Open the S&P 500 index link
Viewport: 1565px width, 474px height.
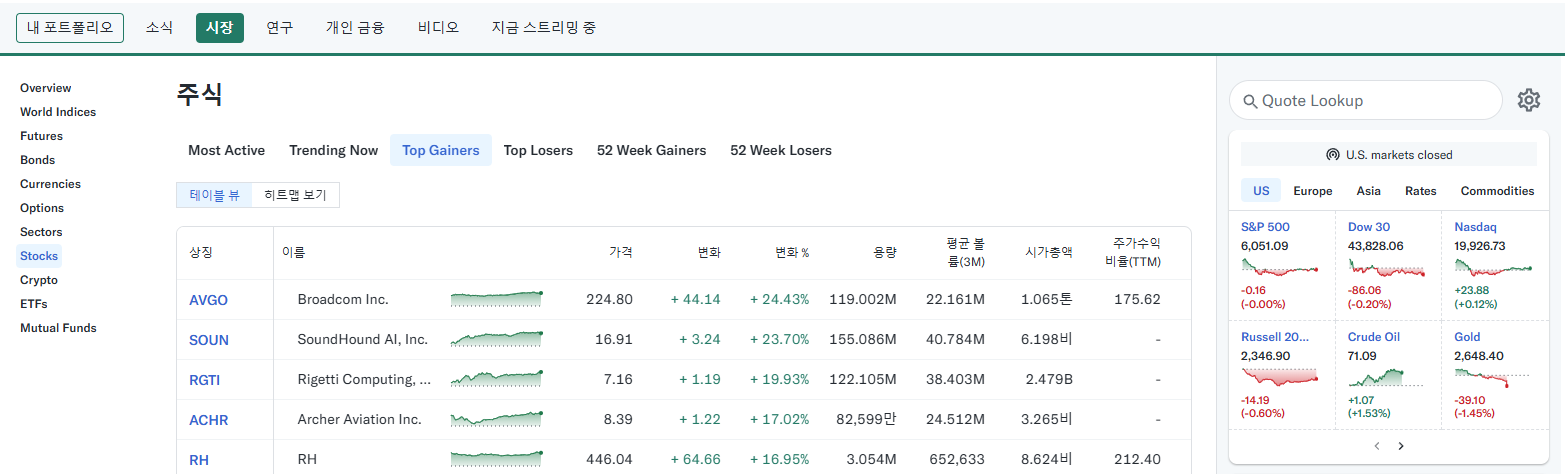(x=1265, y=227)
